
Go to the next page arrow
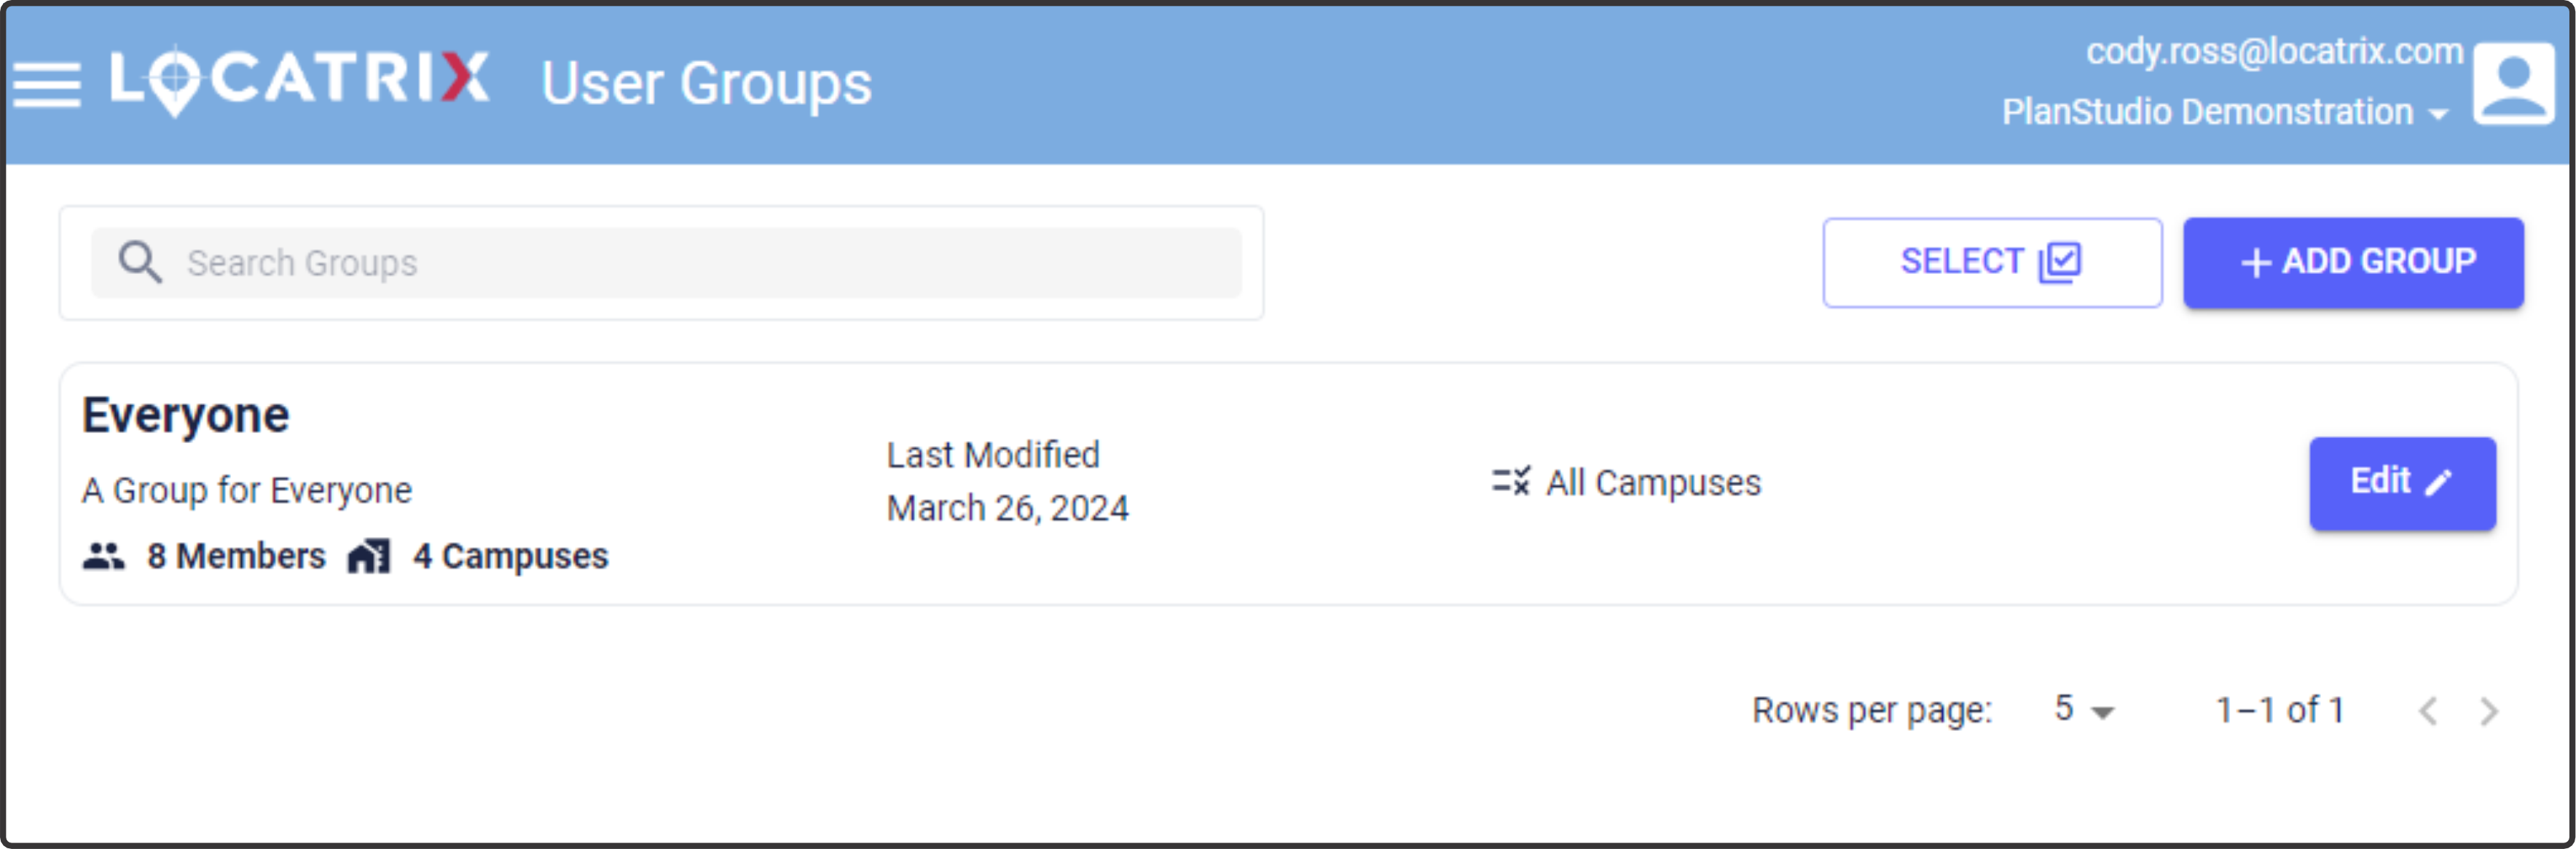pos(2489,711)
